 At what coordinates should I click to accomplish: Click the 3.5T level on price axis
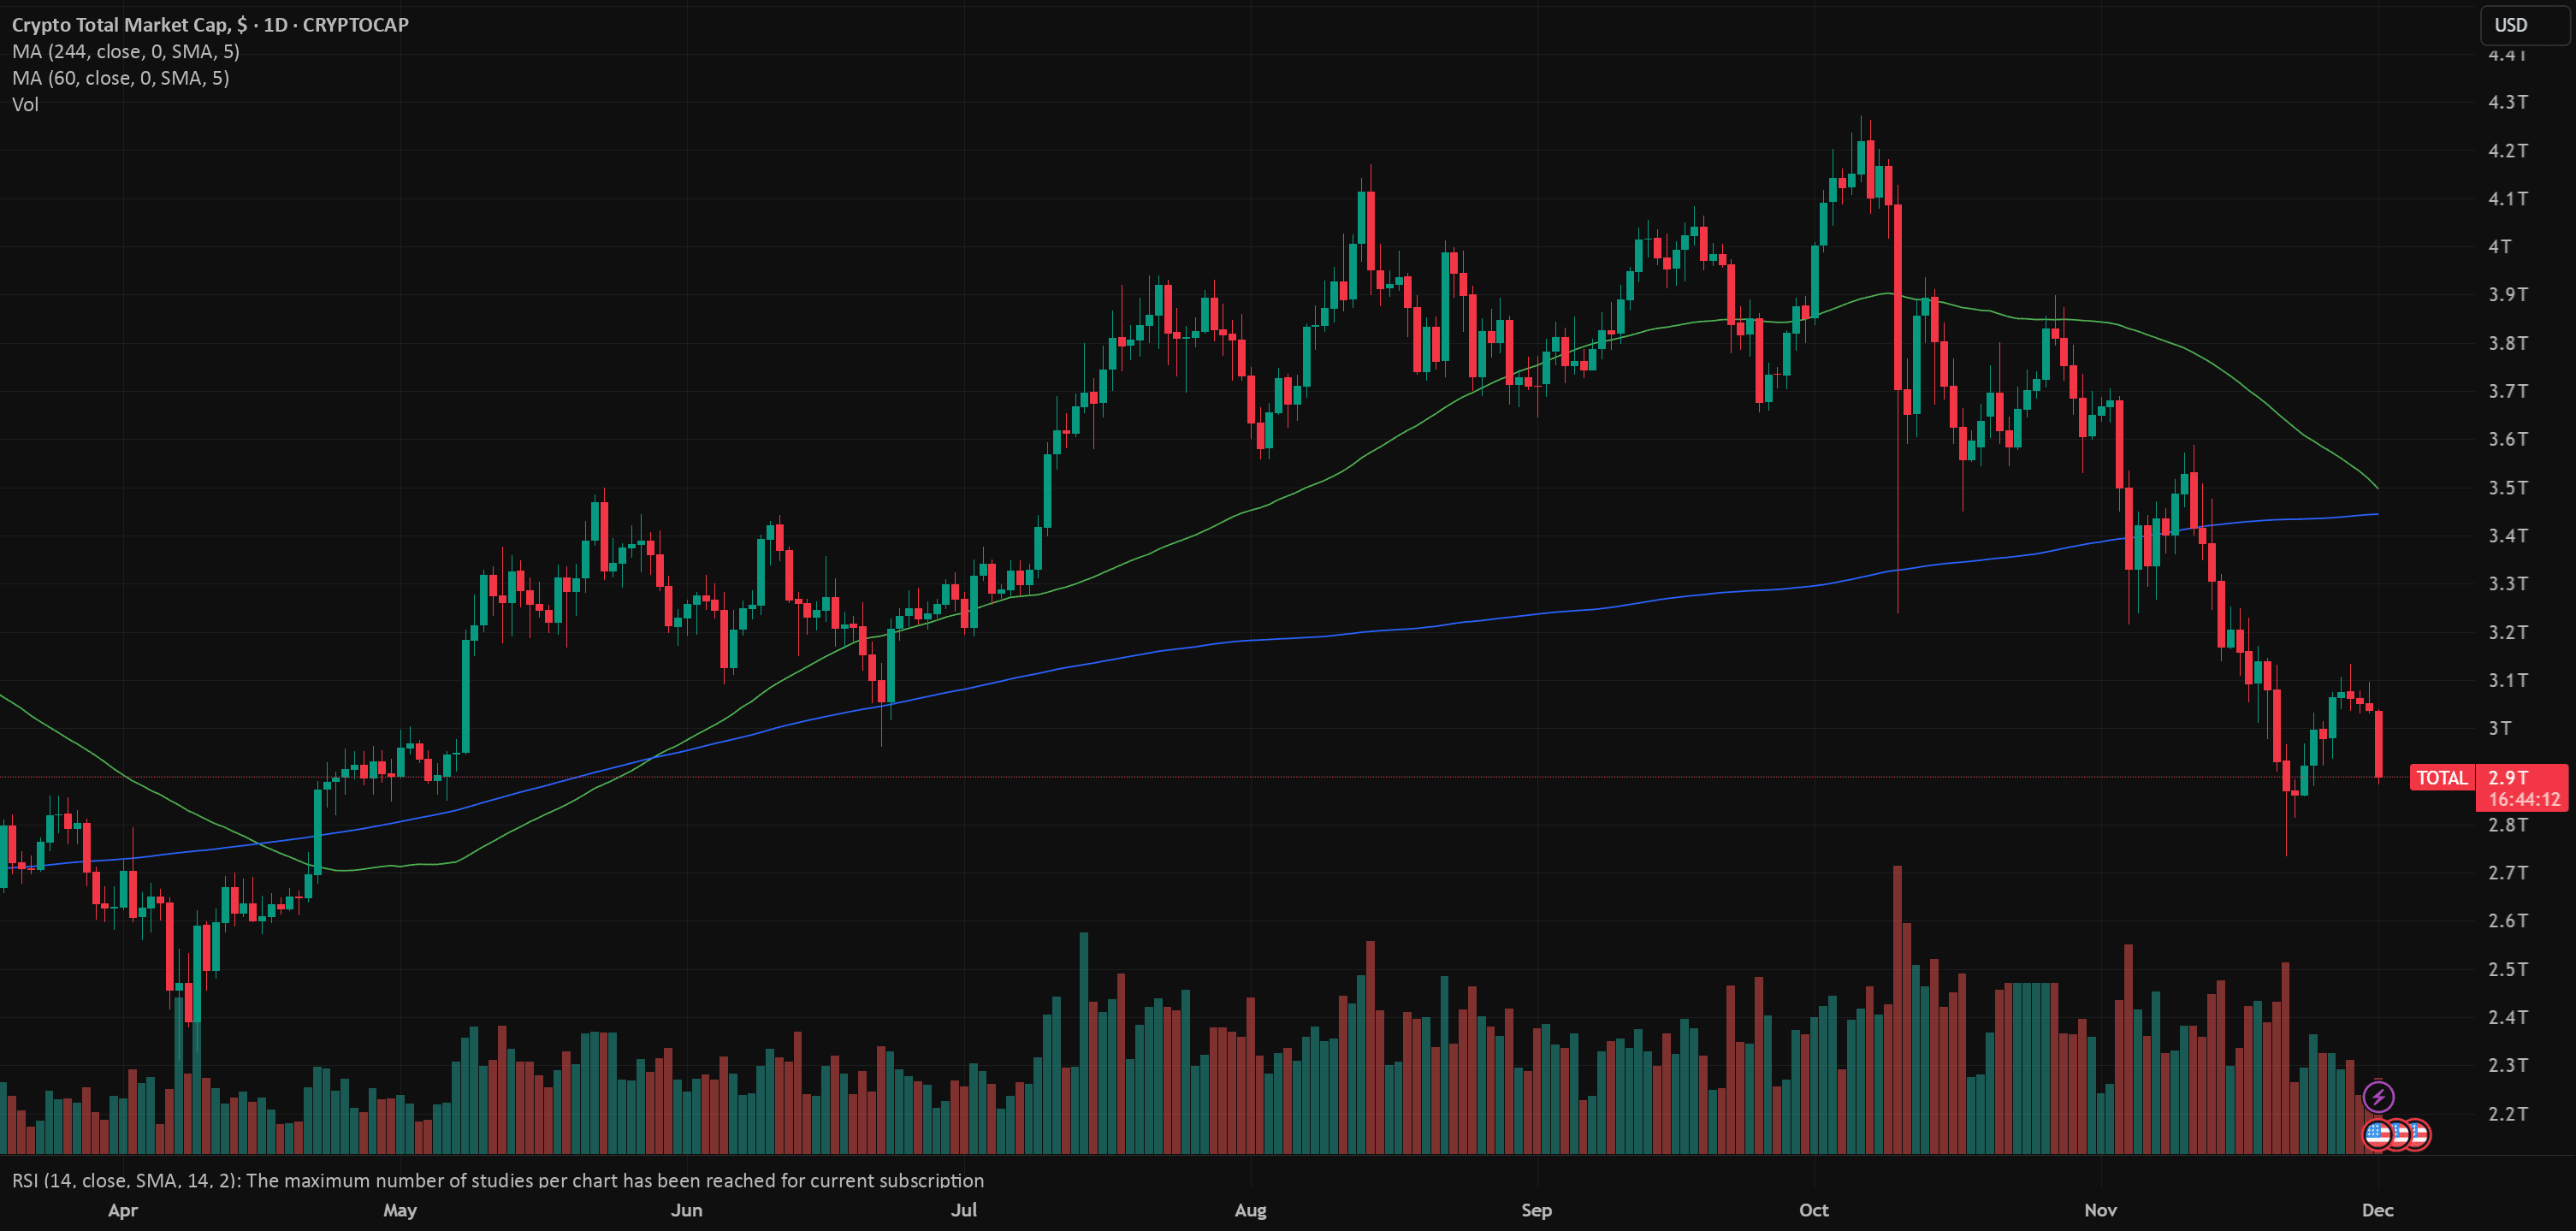(2507, 488)
